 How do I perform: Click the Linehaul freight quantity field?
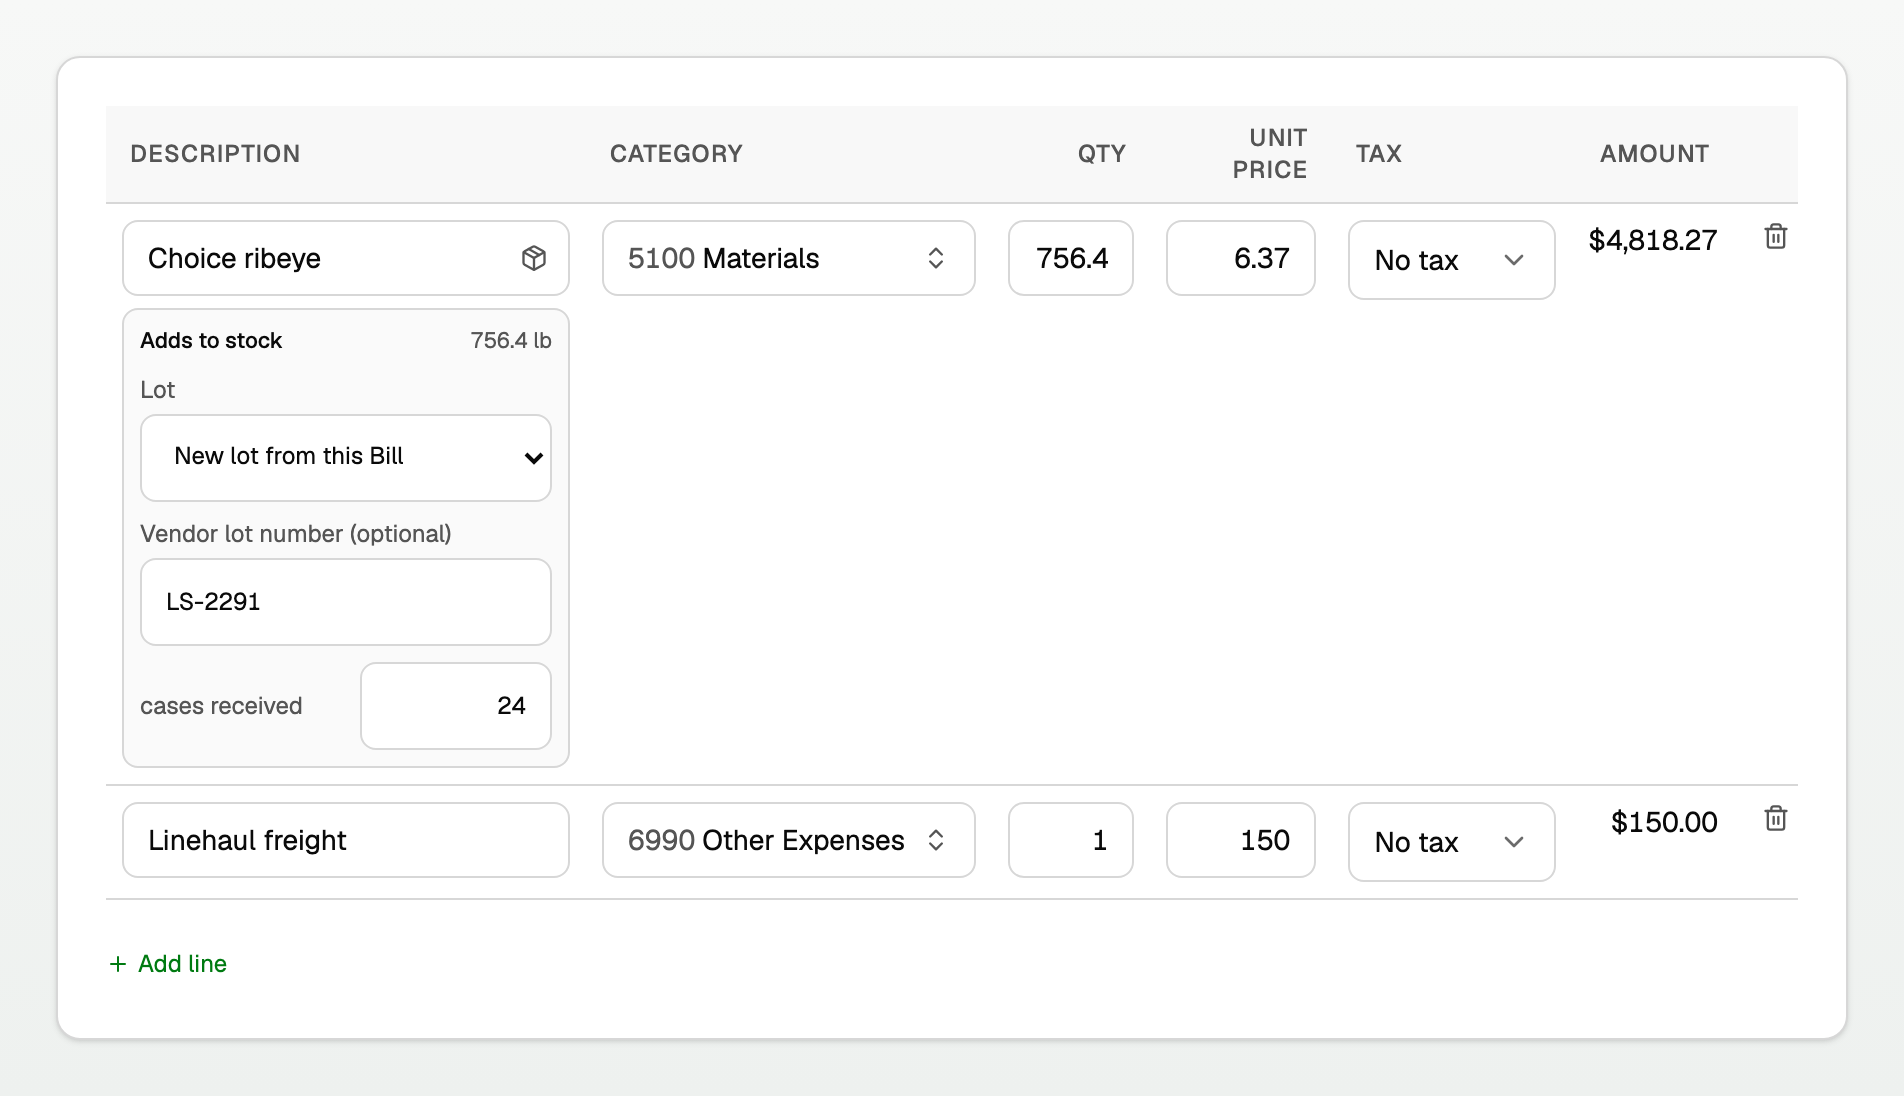1071,840
